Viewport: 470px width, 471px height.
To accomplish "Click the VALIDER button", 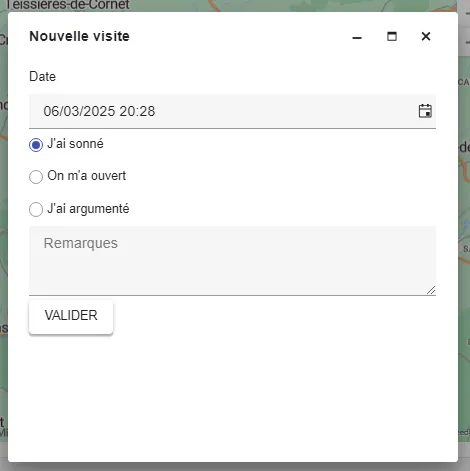I will click(71, 316).
